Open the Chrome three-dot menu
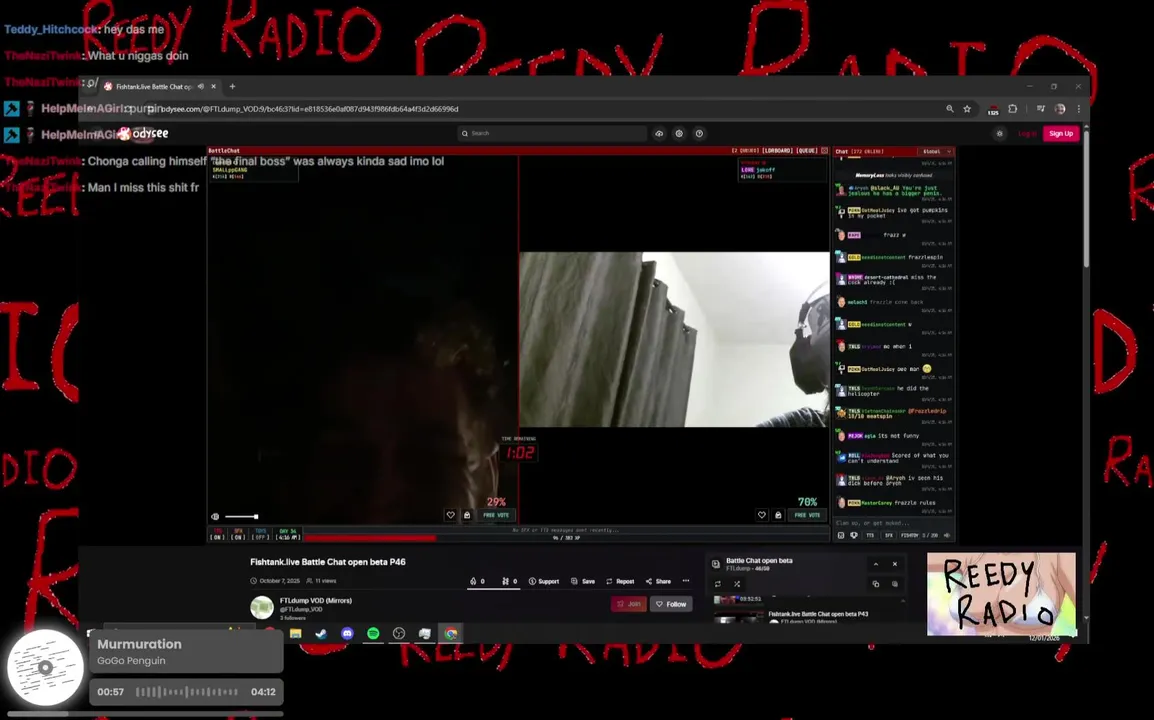The image size is (1154, 720). tap(1079, 109)
